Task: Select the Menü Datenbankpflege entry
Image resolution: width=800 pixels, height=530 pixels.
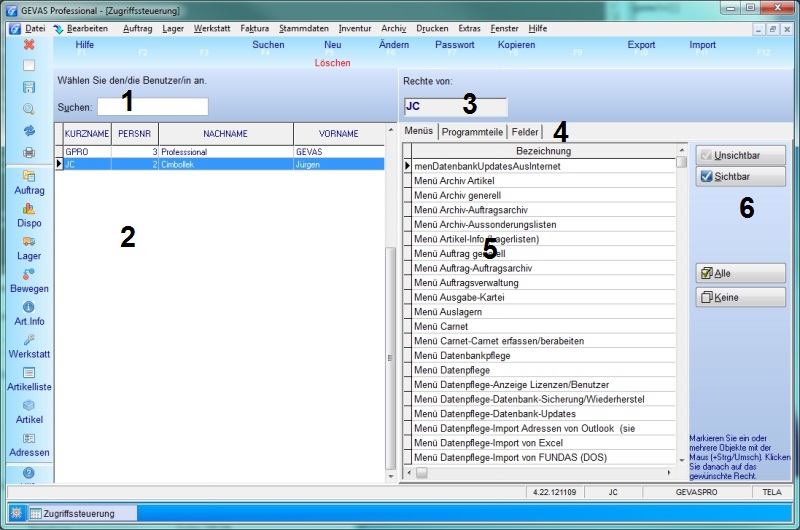Action: click(543, 356)
